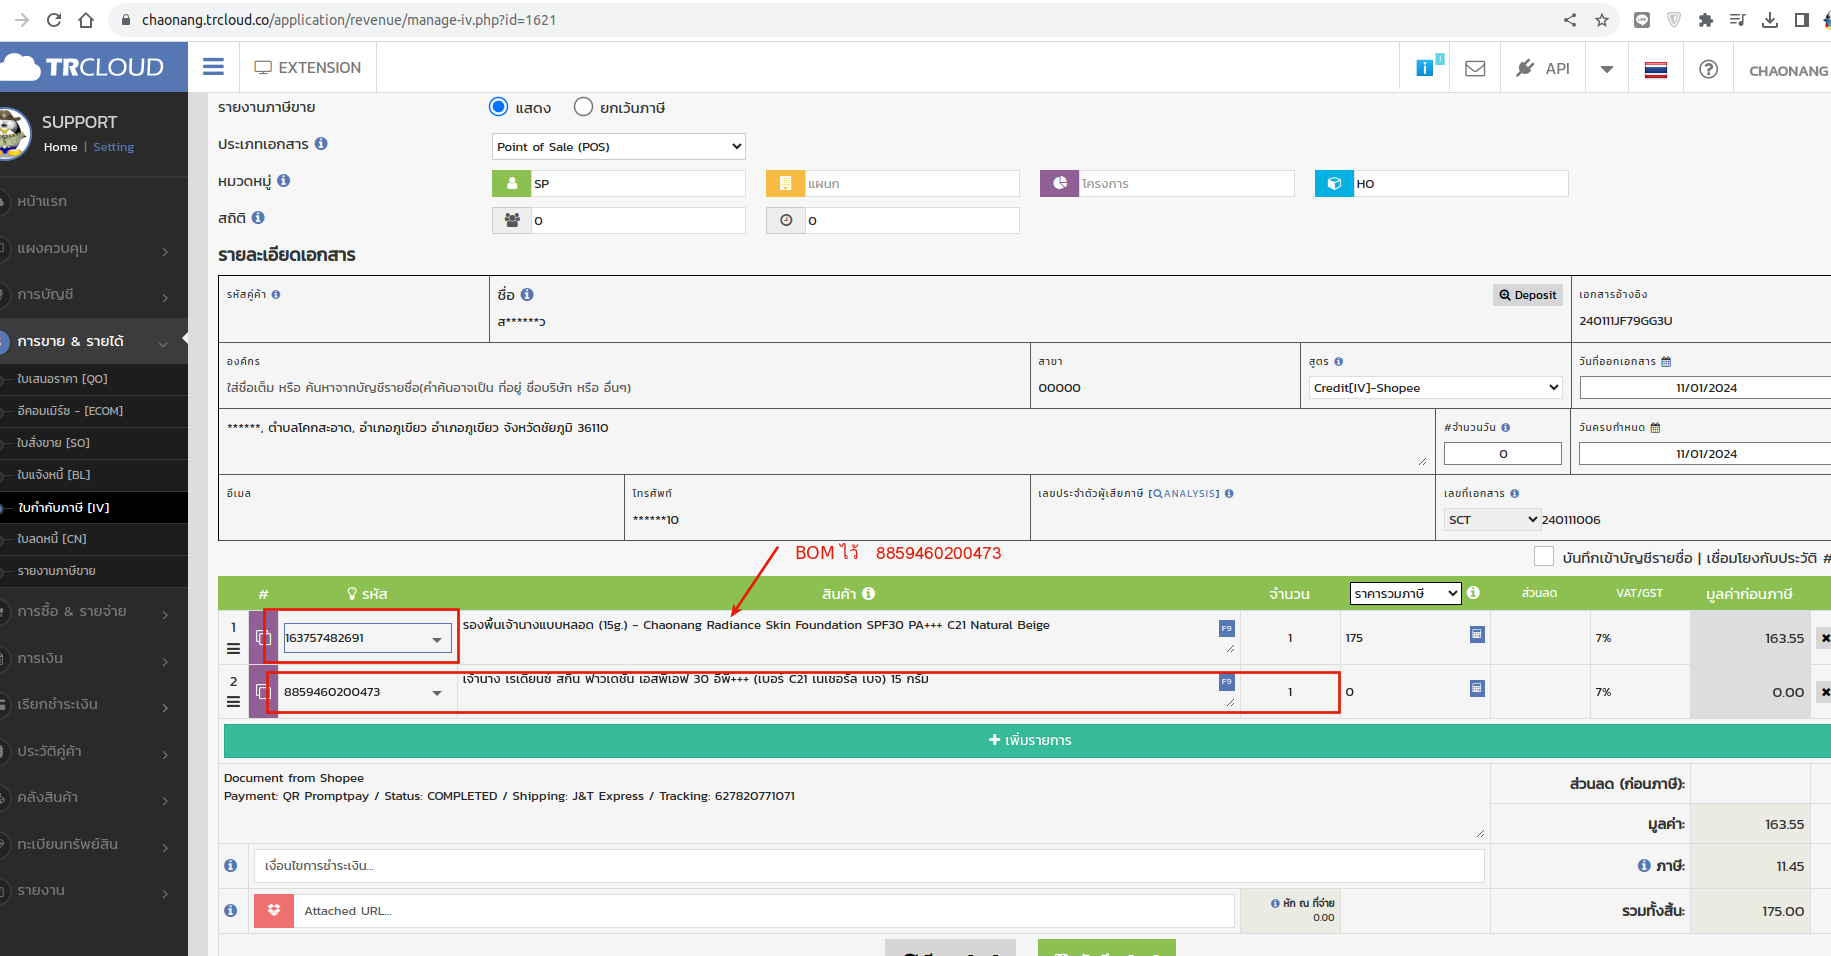Click the F9 icon in row 2 product
Image resolution: width=1831 pixels, height=956 pixels.
pyautogui.click(x=1226, y=681)
